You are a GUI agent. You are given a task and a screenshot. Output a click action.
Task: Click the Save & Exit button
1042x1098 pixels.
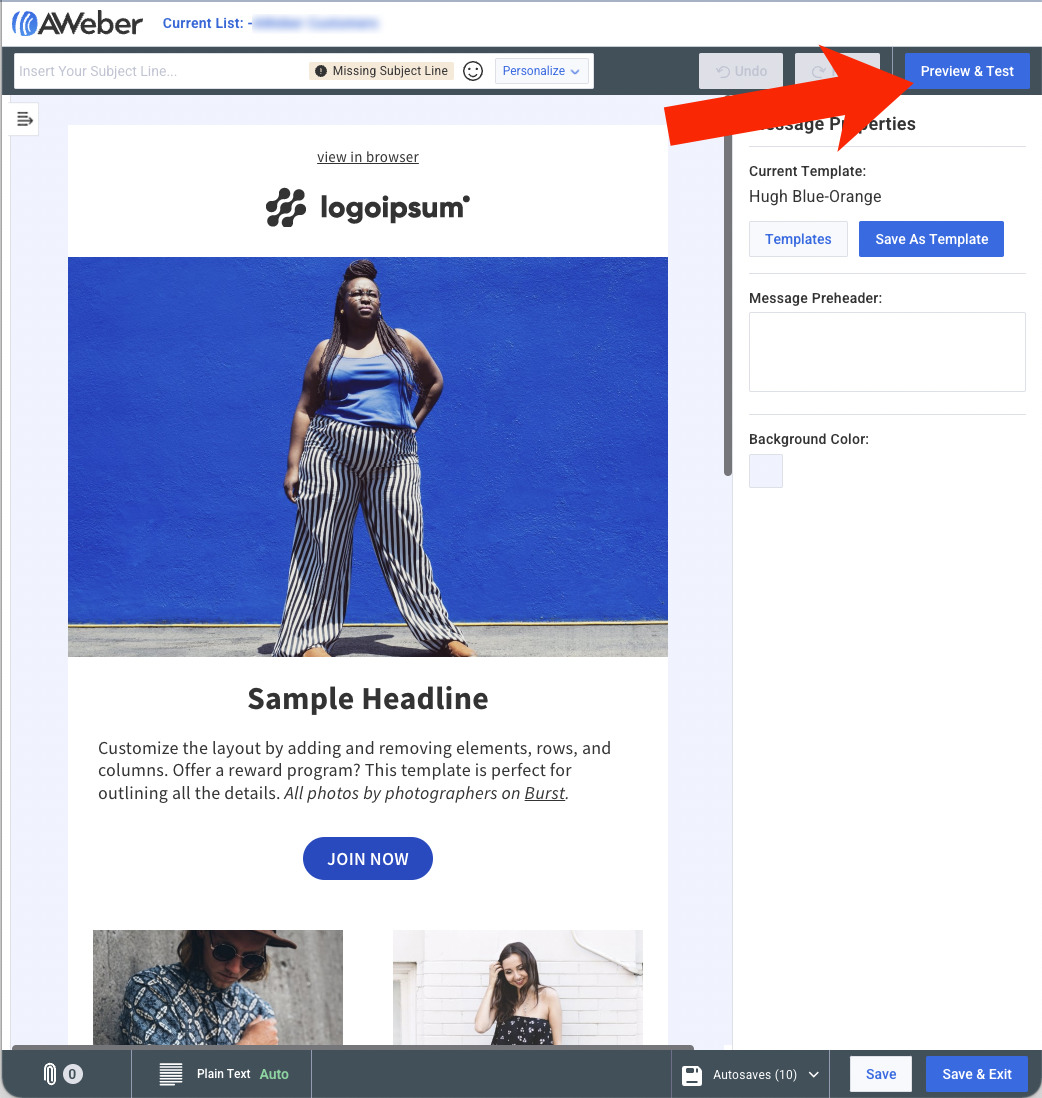pos(977,1073)
